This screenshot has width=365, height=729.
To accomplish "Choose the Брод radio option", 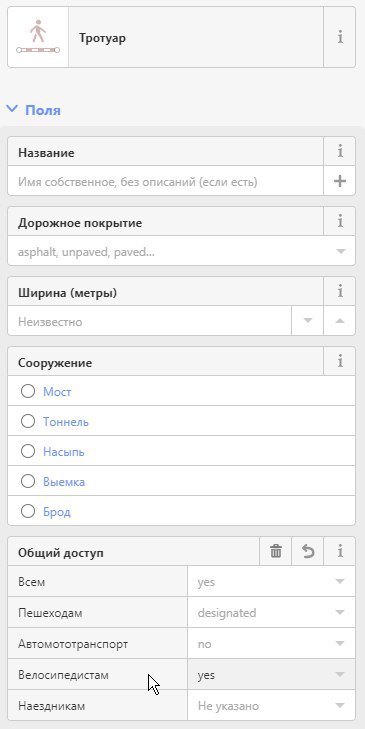I will 28,511.
